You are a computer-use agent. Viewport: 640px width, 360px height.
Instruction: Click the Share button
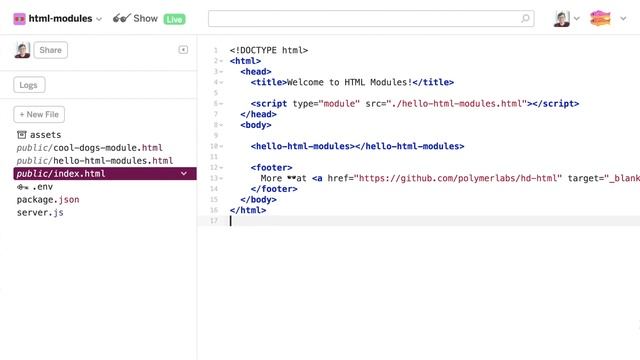51,50
